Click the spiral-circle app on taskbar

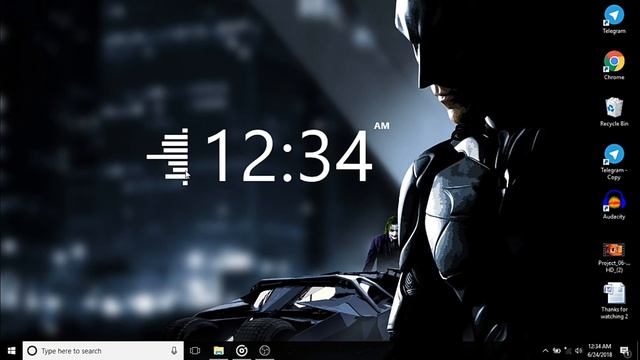(x=242, y=351)
